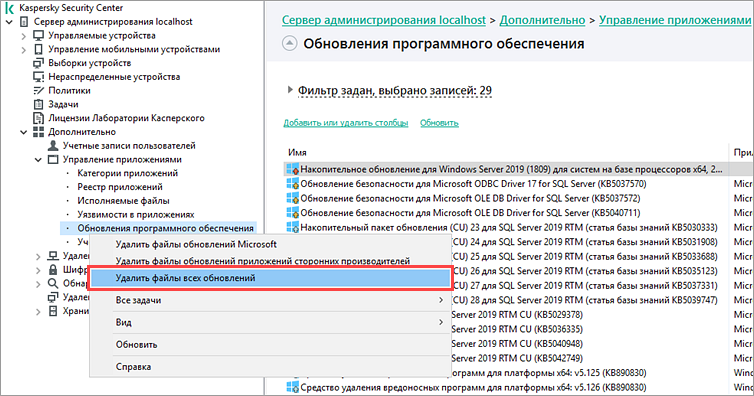The image size is (754, 396).
Task: Open the Управление приложениями breadcrumb link
Action: [x=675, y=20]
